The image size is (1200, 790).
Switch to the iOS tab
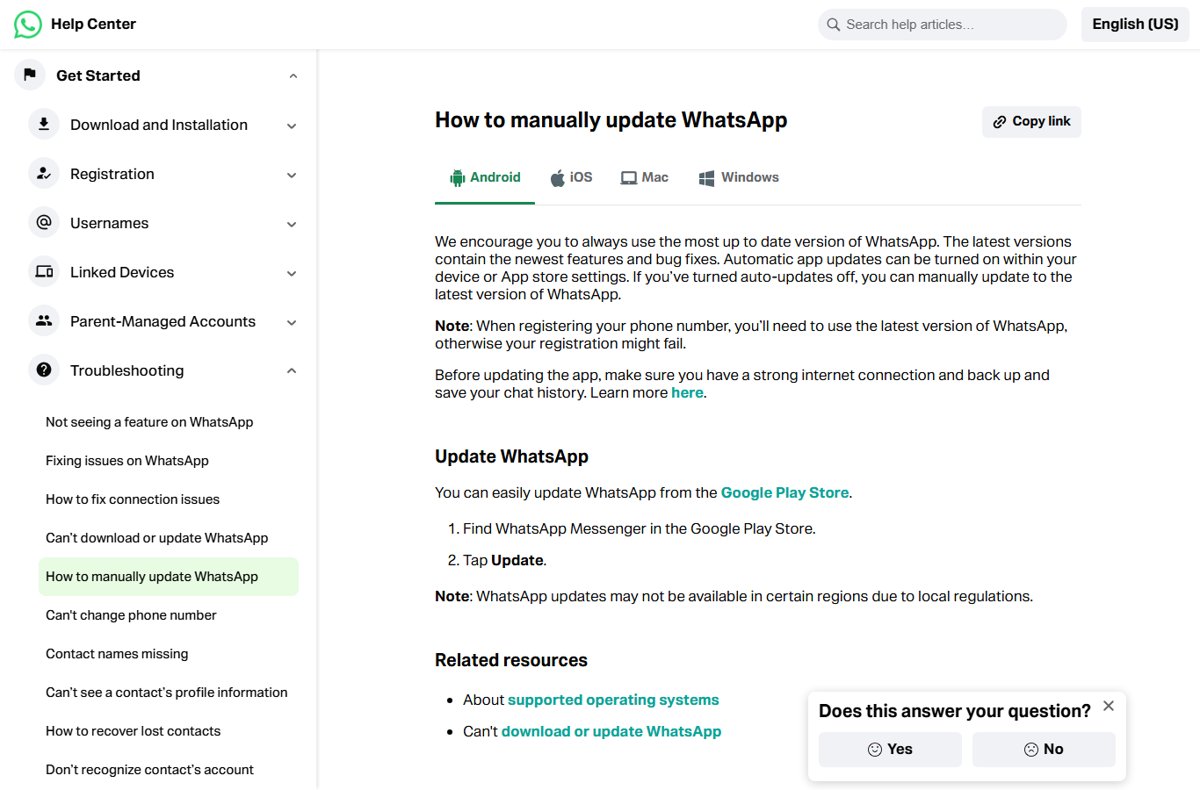(571, 178)
